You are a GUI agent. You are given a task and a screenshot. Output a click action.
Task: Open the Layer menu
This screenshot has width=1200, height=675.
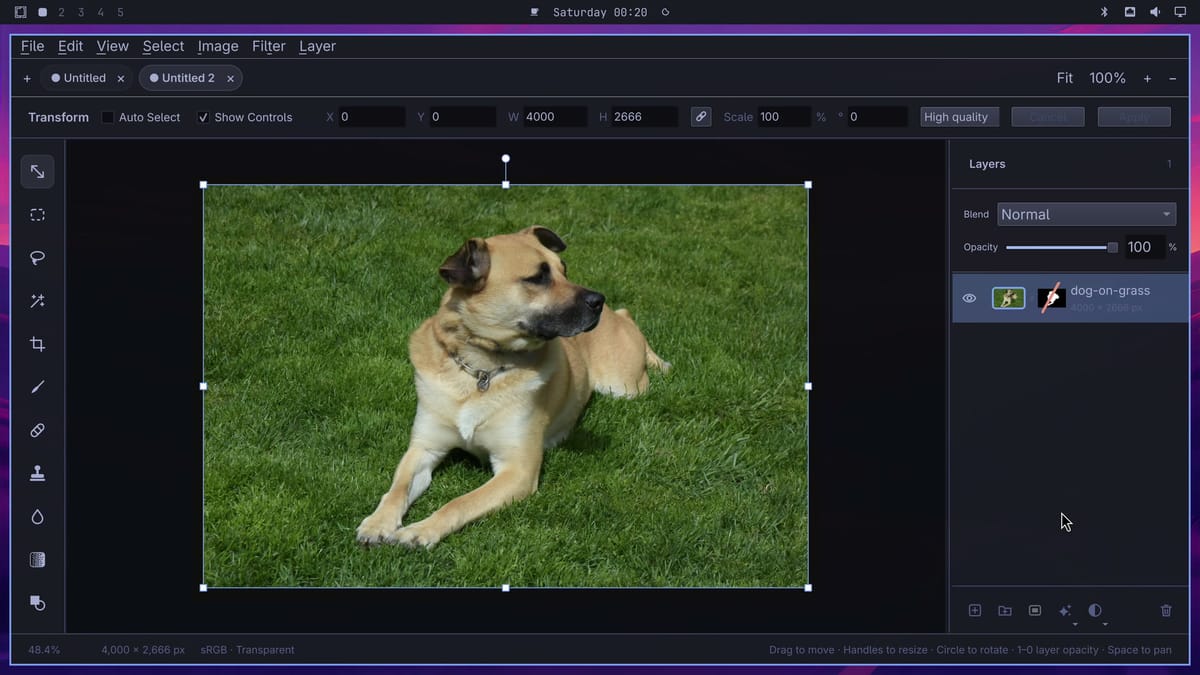[317, 46]
